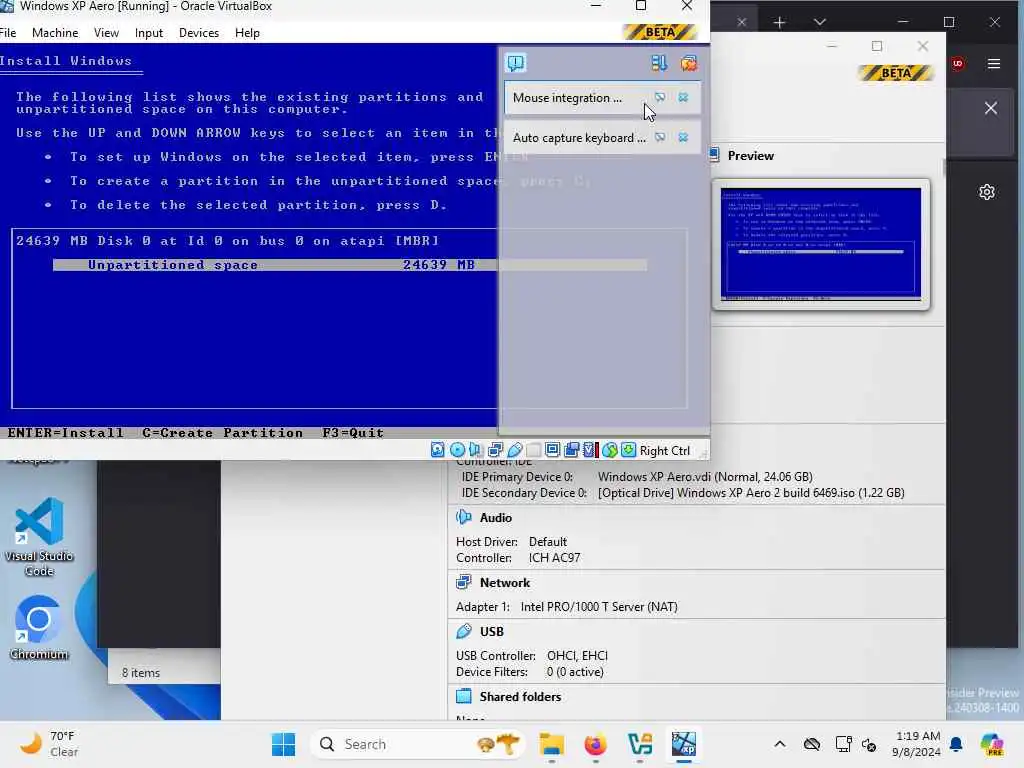Click the notification bell in the system tray
The height and width of the screenshot is (768, 1024).
[956, 744]
